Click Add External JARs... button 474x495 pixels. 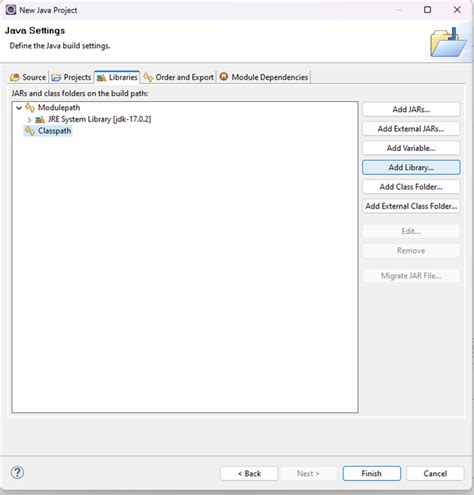(x=411, y=129)
